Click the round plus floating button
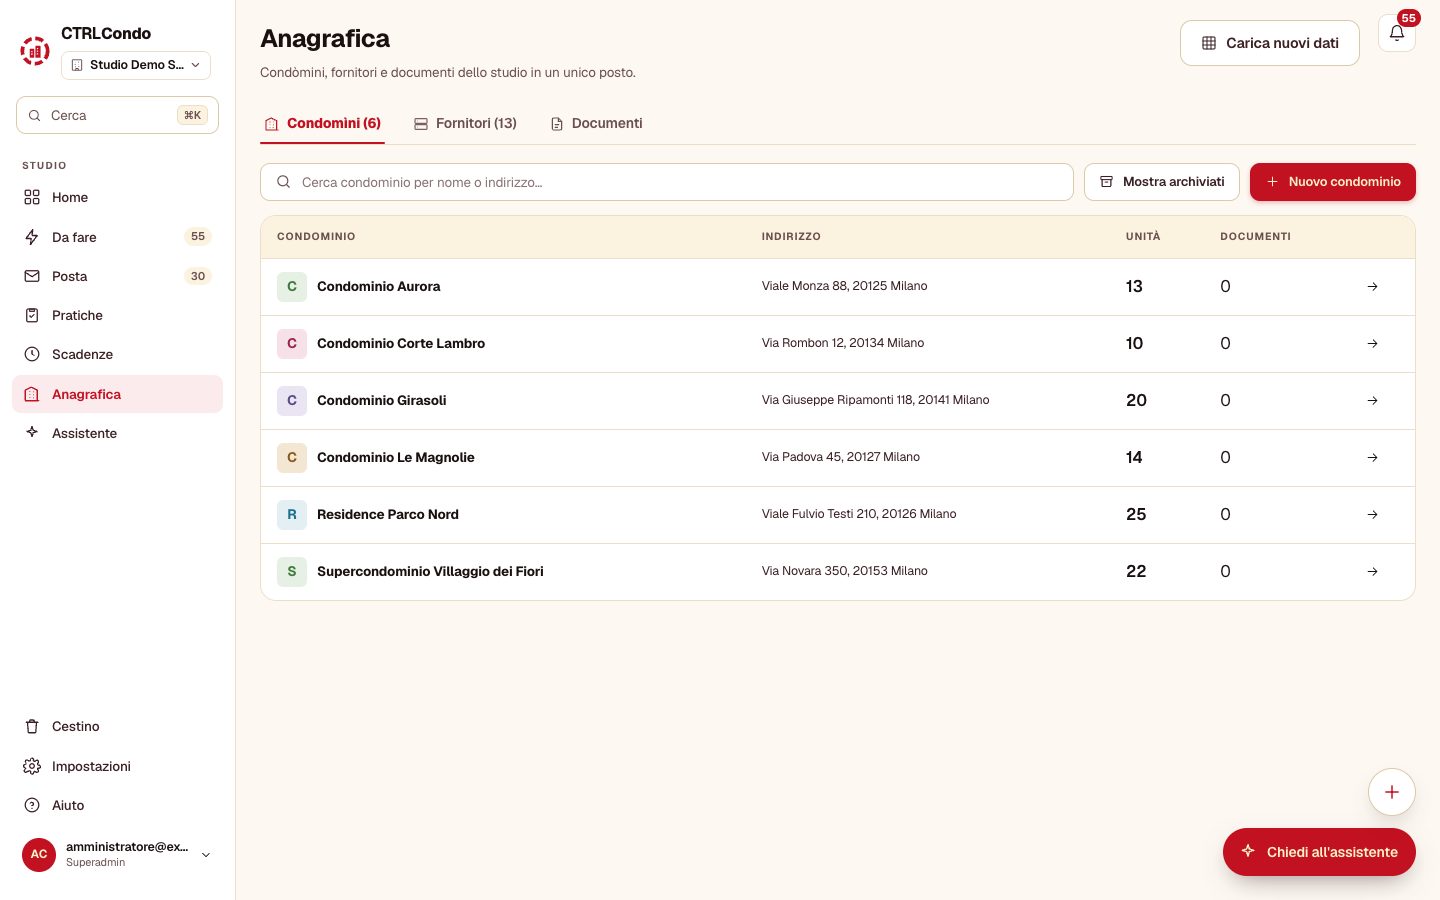Image resolution: width=1440 pixels, height=900 pixels. [1391, 792]
